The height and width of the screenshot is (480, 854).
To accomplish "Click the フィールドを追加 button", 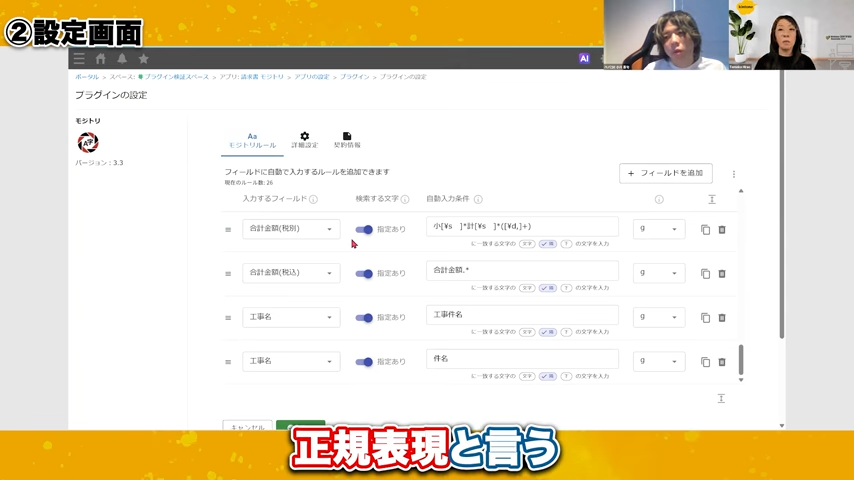I will (666, 173).
